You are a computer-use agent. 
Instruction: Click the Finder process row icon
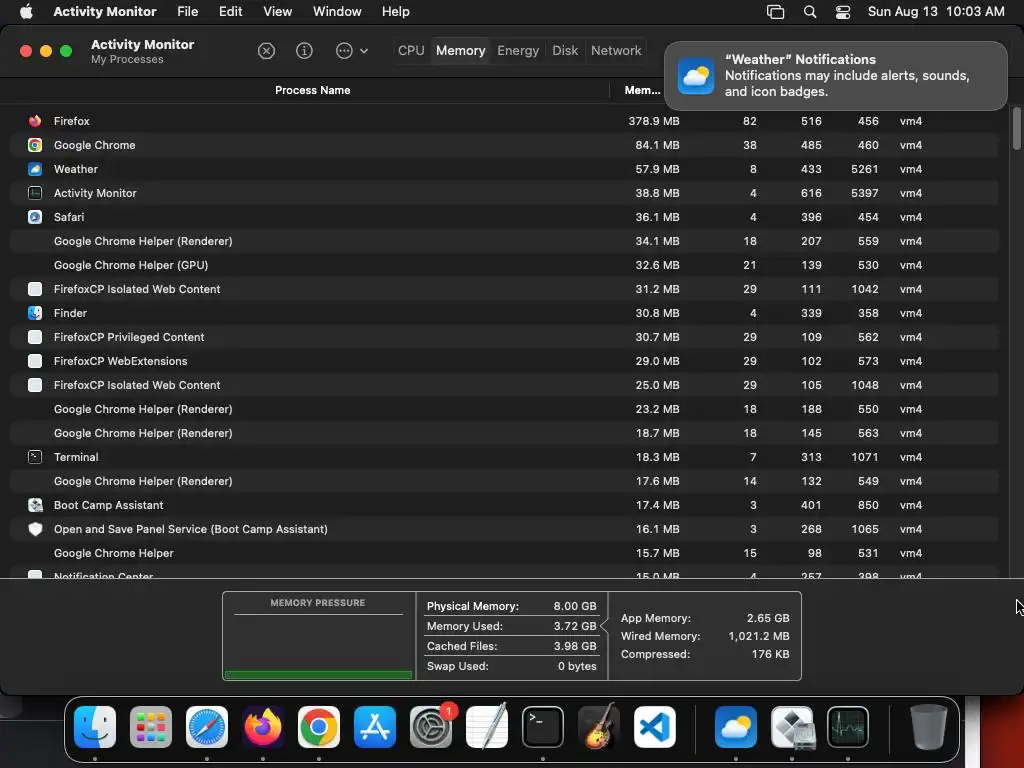(x=35, y=313)
